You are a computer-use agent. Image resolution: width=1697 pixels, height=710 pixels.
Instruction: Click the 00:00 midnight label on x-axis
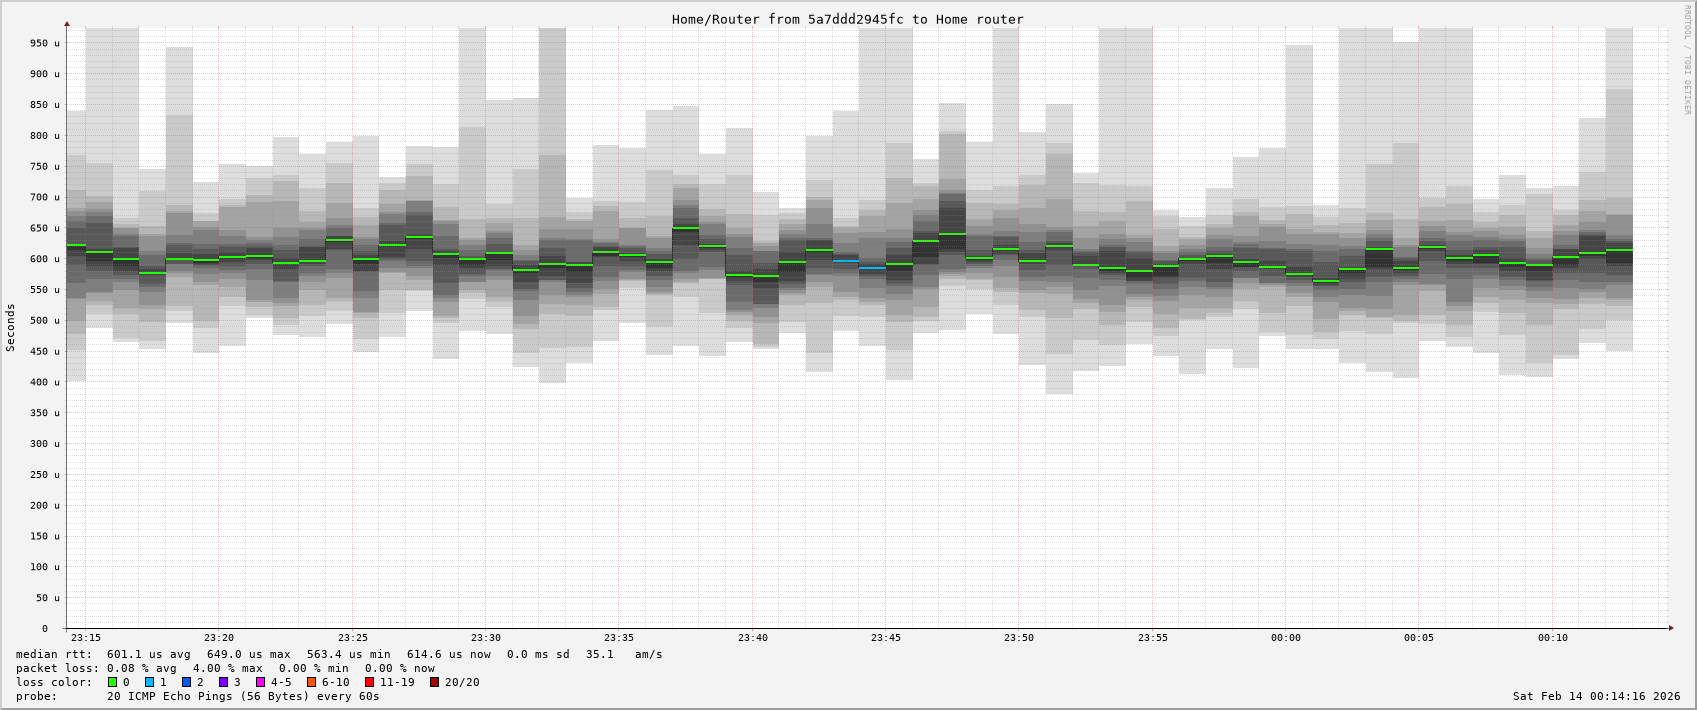pyautogui.click(x=1286, y=638)
